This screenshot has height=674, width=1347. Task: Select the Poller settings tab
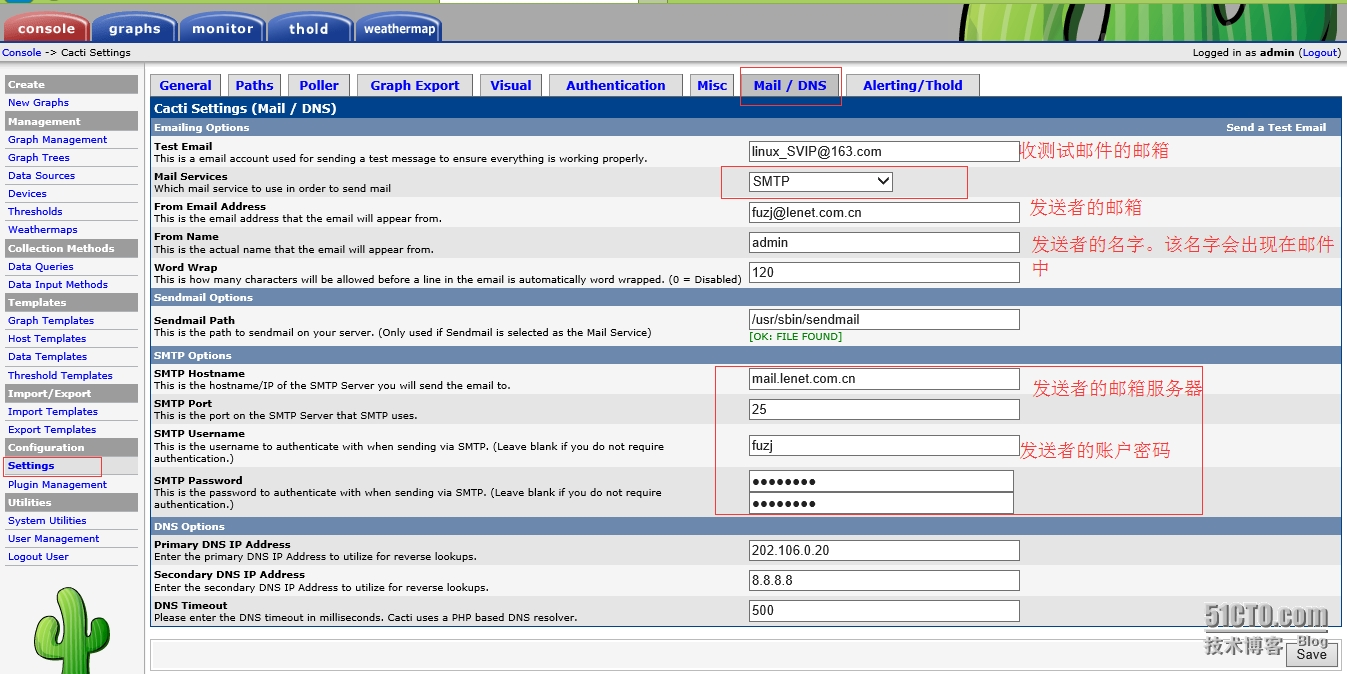(x=319, y=85)
